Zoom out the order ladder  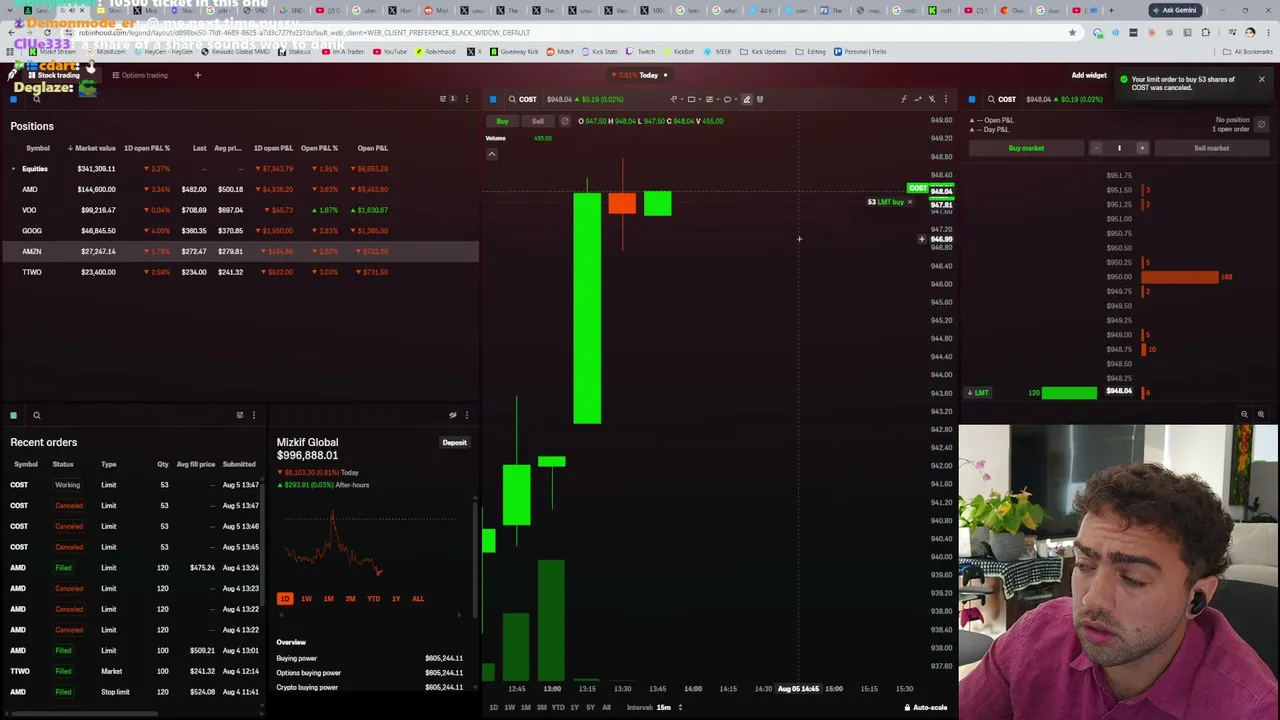1244,414
